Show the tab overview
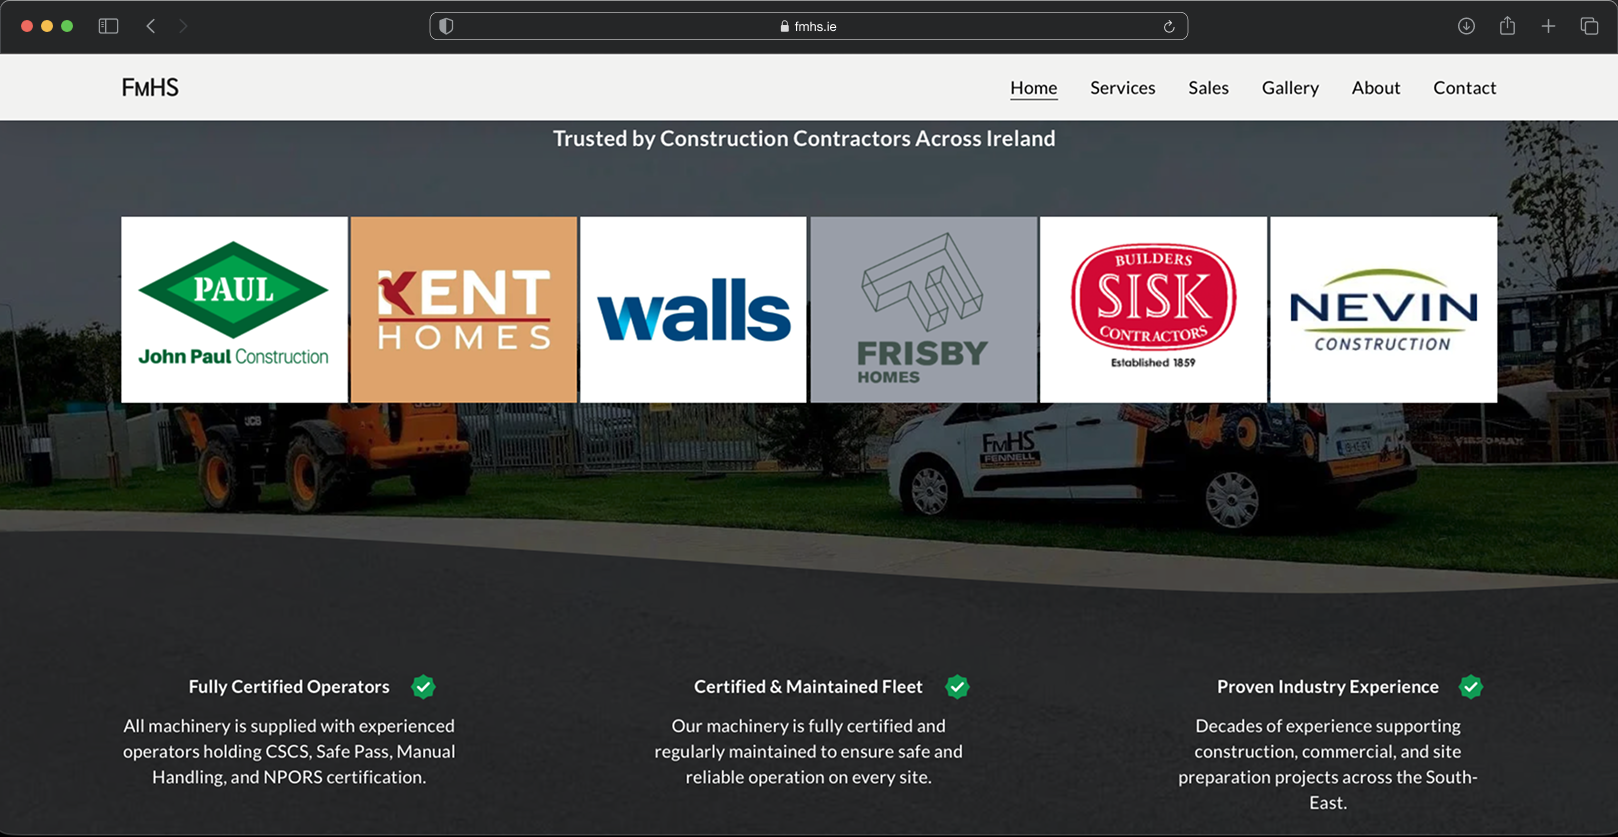The width and height of the screenshot is (1618, 837). [x=1589, y=26]
